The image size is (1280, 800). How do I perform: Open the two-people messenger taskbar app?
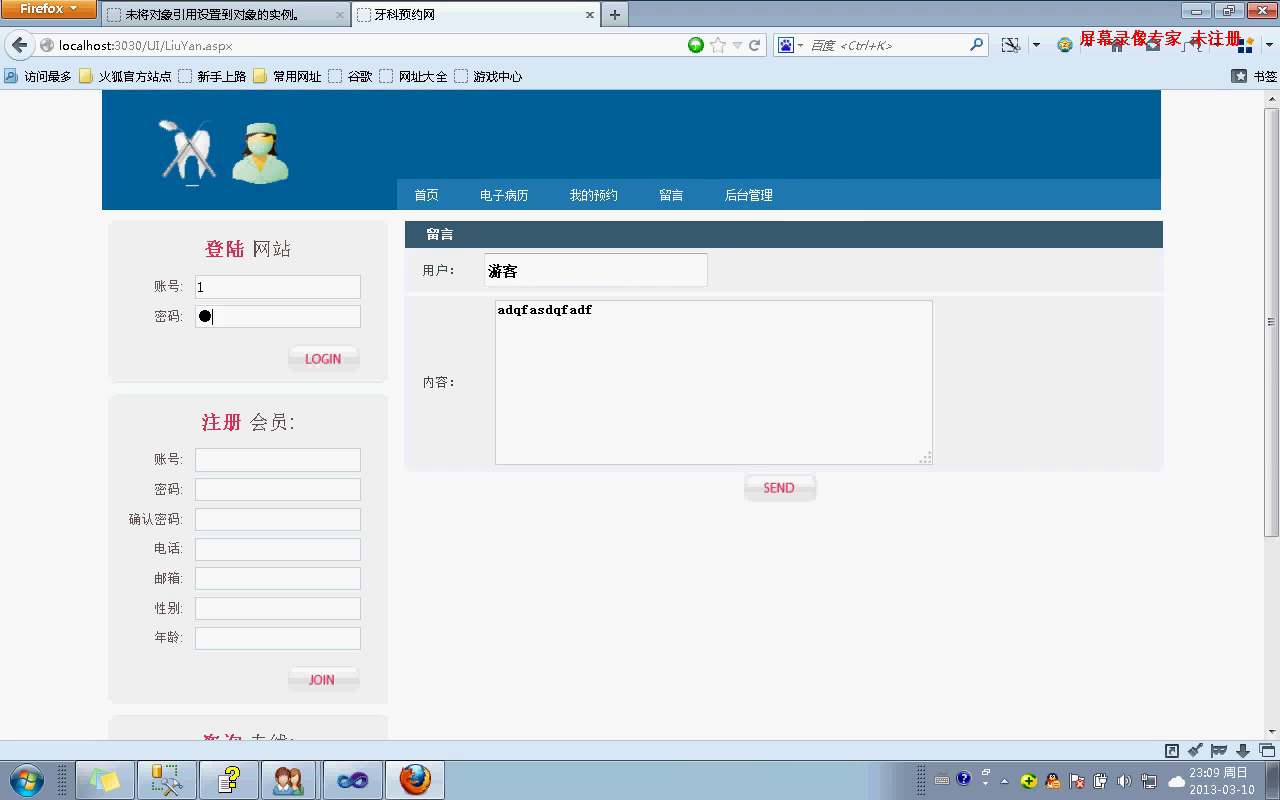point(289,780)
